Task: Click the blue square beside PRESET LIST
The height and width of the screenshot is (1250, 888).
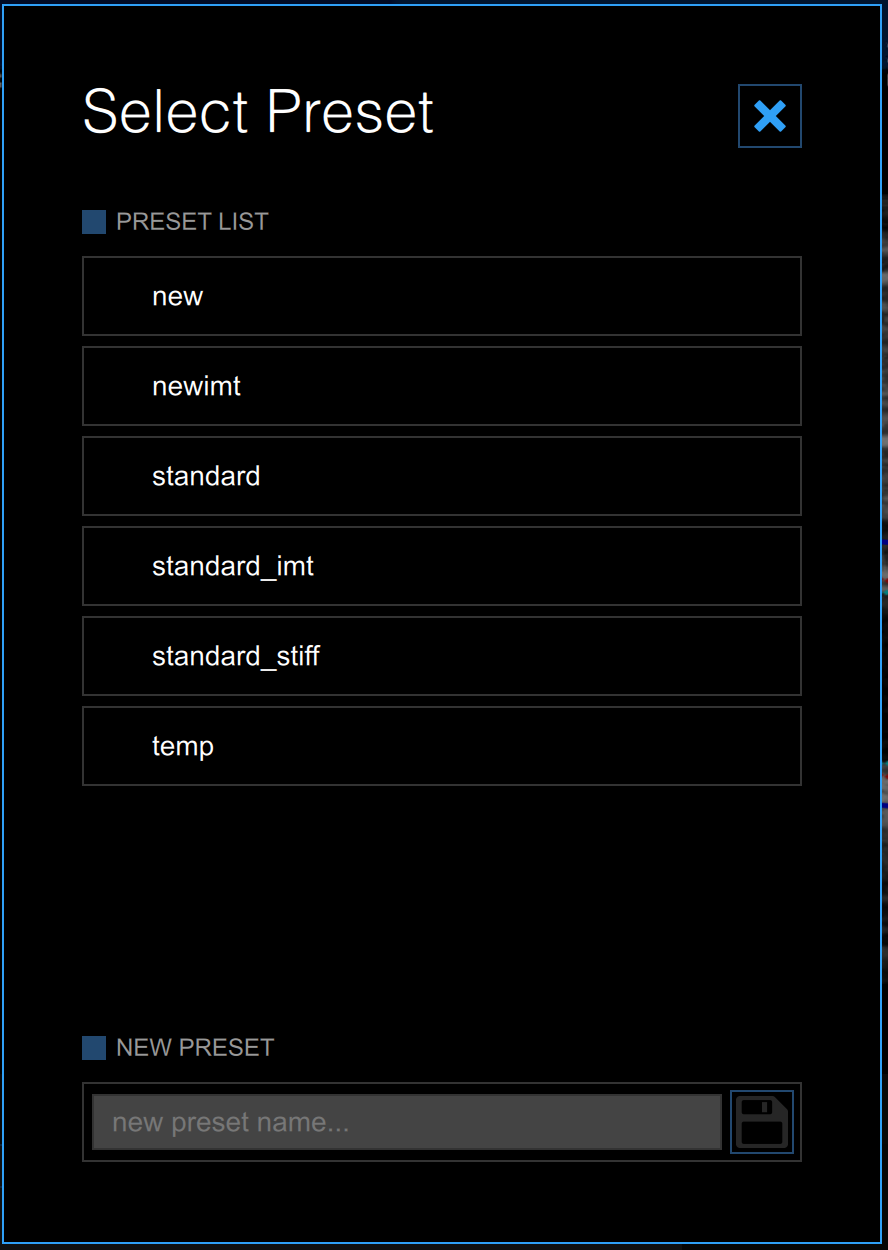Action: (94, 222)
